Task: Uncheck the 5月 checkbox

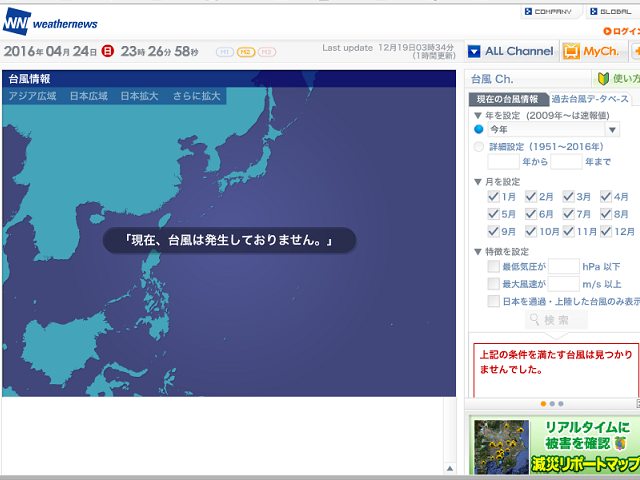Action: (493, 214)
